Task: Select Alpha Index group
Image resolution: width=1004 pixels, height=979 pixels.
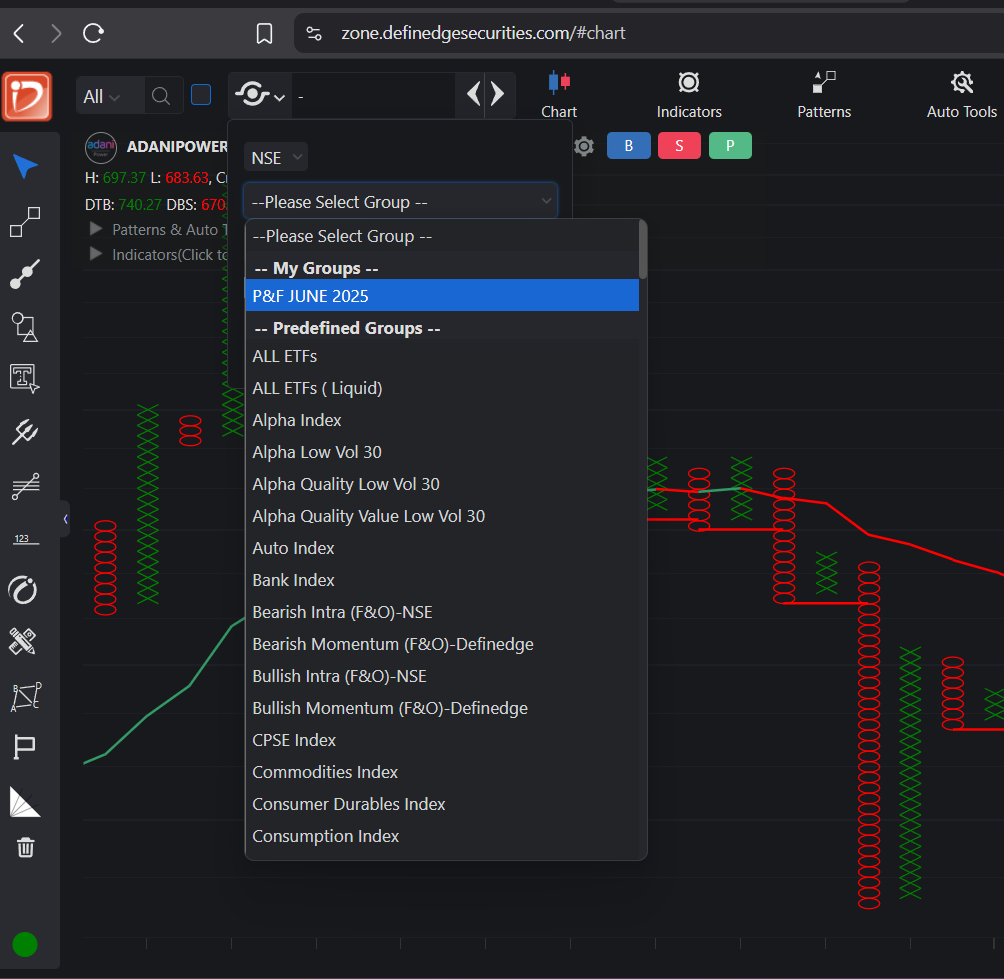Action: [442, 420]
